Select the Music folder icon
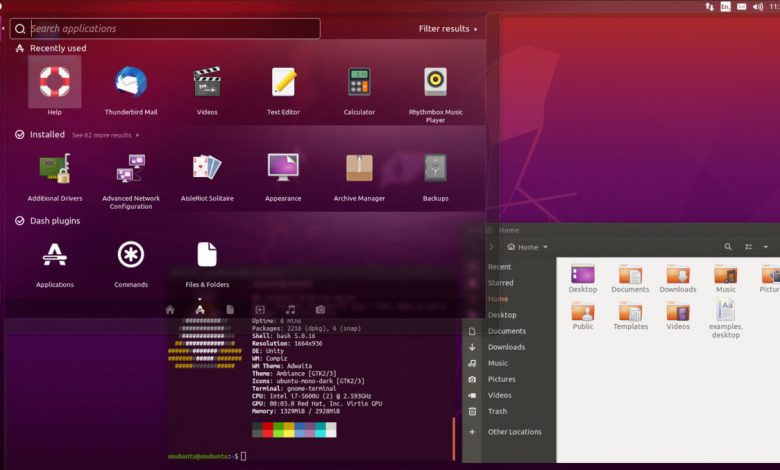The width and height of the screenshot is (780, 470). 725,274
